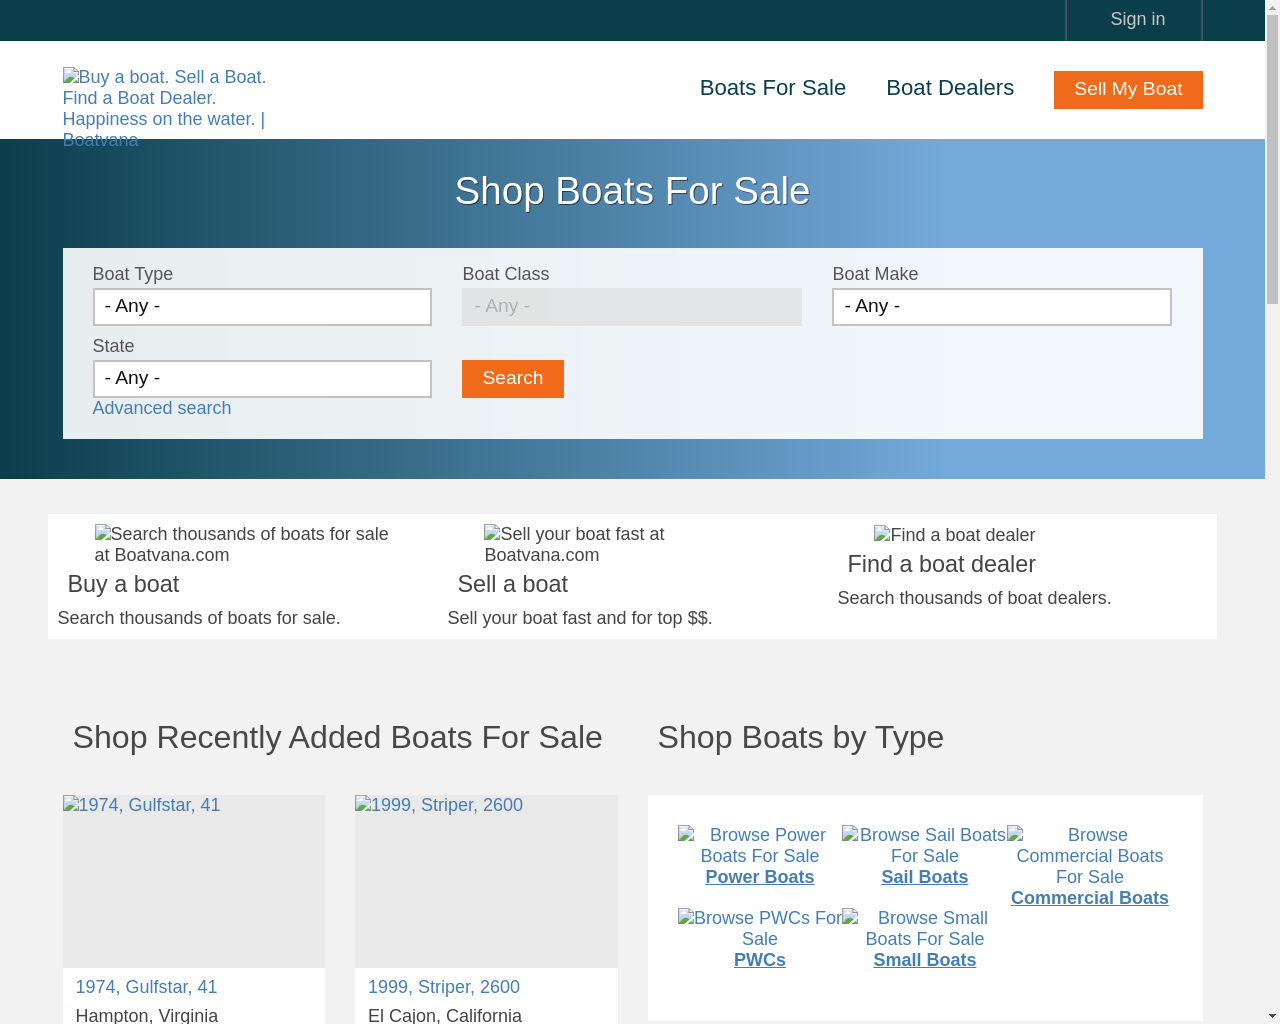Open the Commercial Boats browse image
The height and width of the screenshot is (1024, 1280).
[1090, 855]
